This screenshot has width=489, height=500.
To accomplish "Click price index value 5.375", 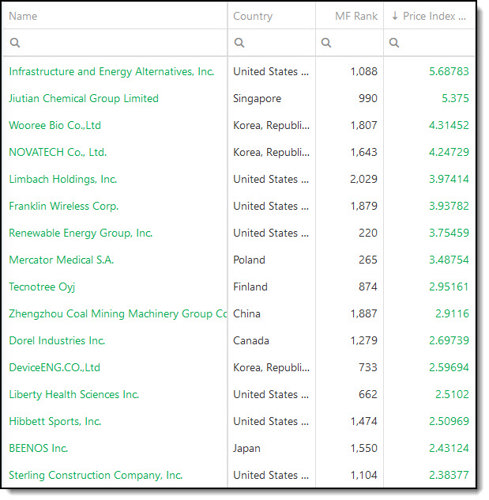I will 455,98.
